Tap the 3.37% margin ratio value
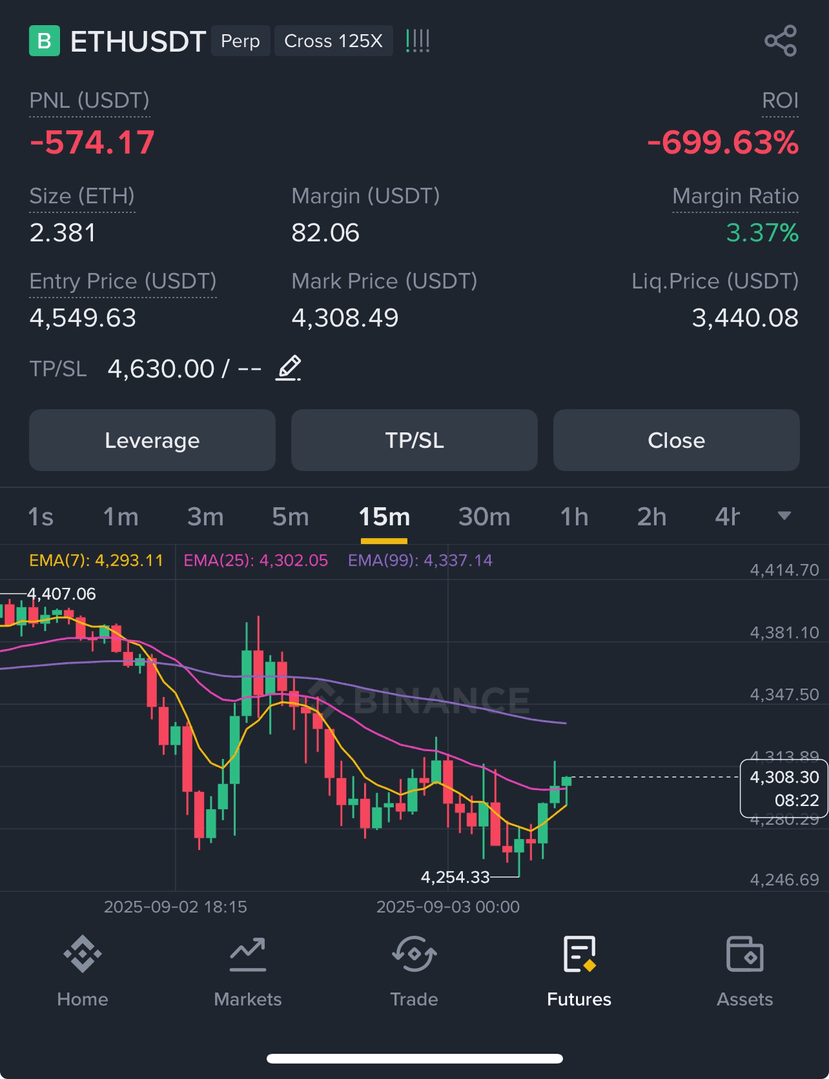The width and height of the screenshot is (829, 1079). click(762, 233)
